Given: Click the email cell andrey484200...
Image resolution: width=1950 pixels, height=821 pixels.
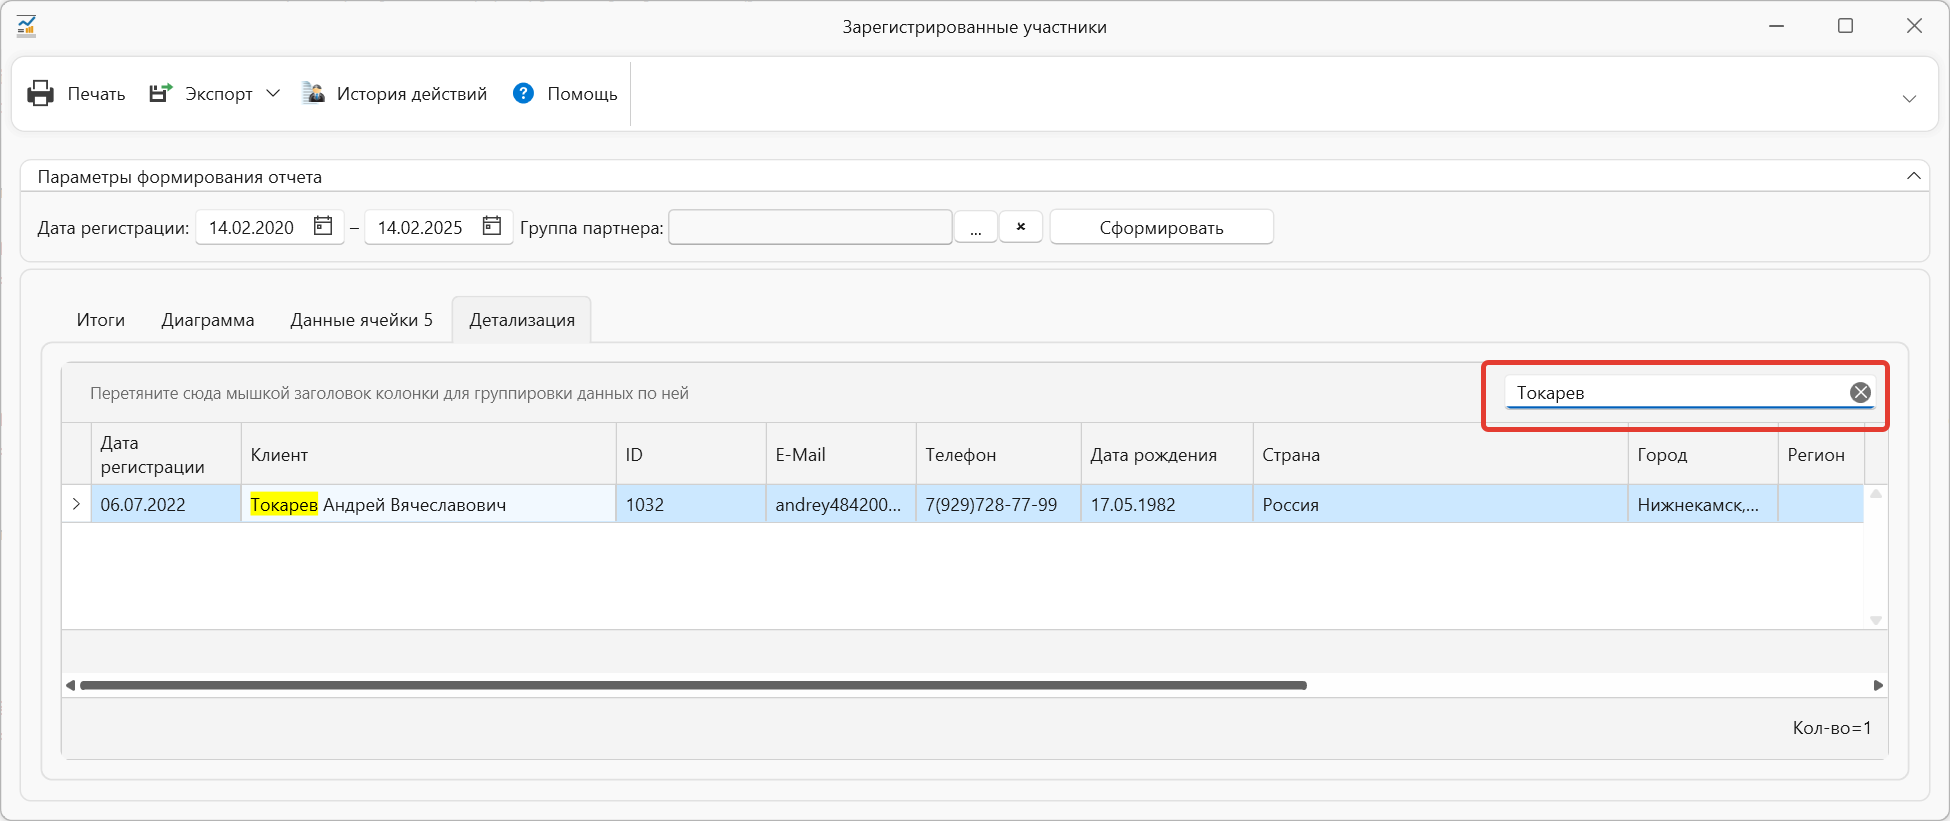Looking at the screenshot, I should pyautogui.click(x=841, y=504).
